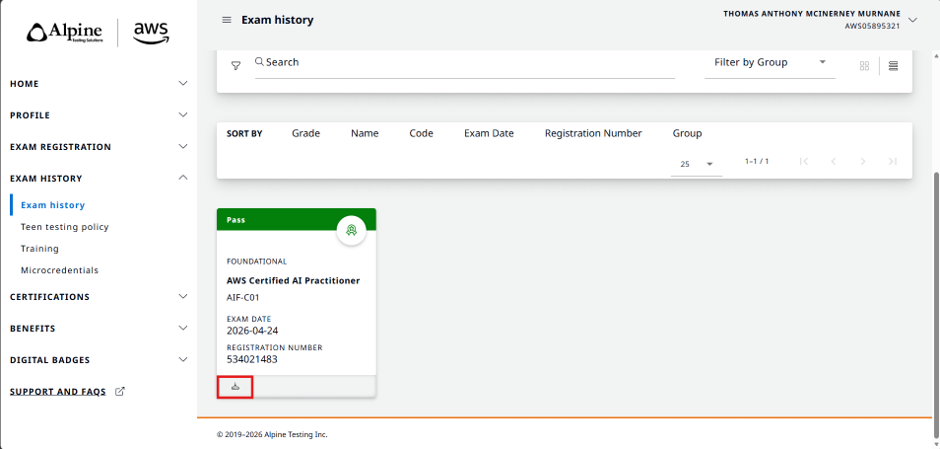Sort results by Code
The height and width of the screenshot is (449, 940).
pyautogui.click(x=421, y=133)
